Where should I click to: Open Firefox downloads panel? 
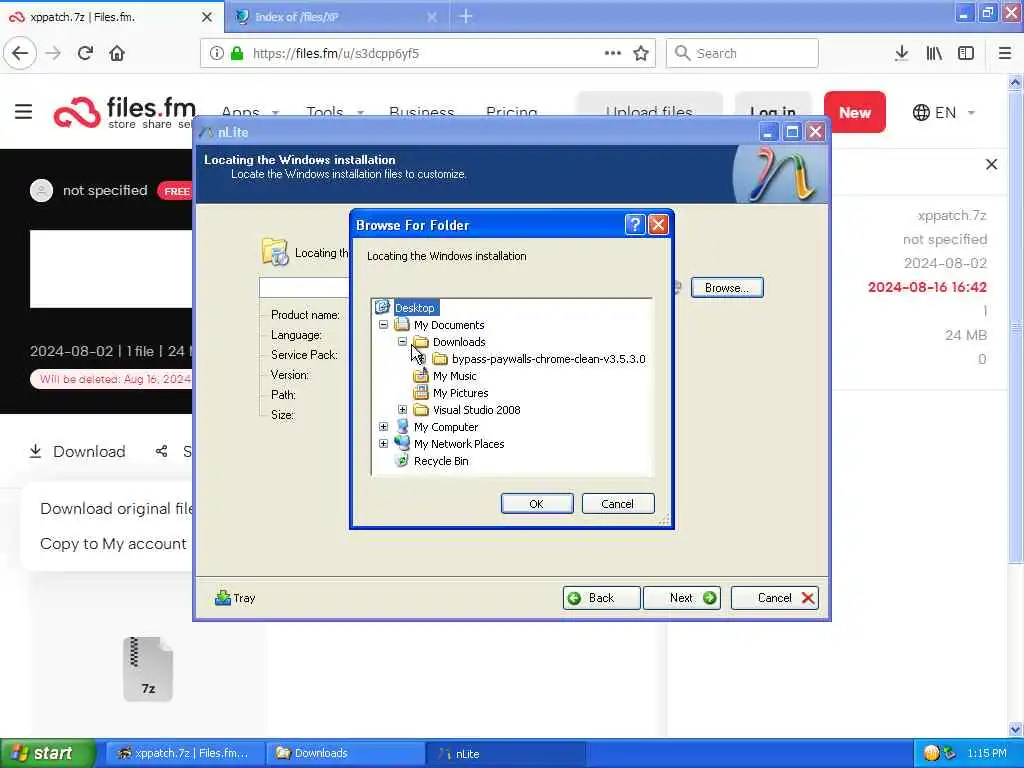[901, 53]
